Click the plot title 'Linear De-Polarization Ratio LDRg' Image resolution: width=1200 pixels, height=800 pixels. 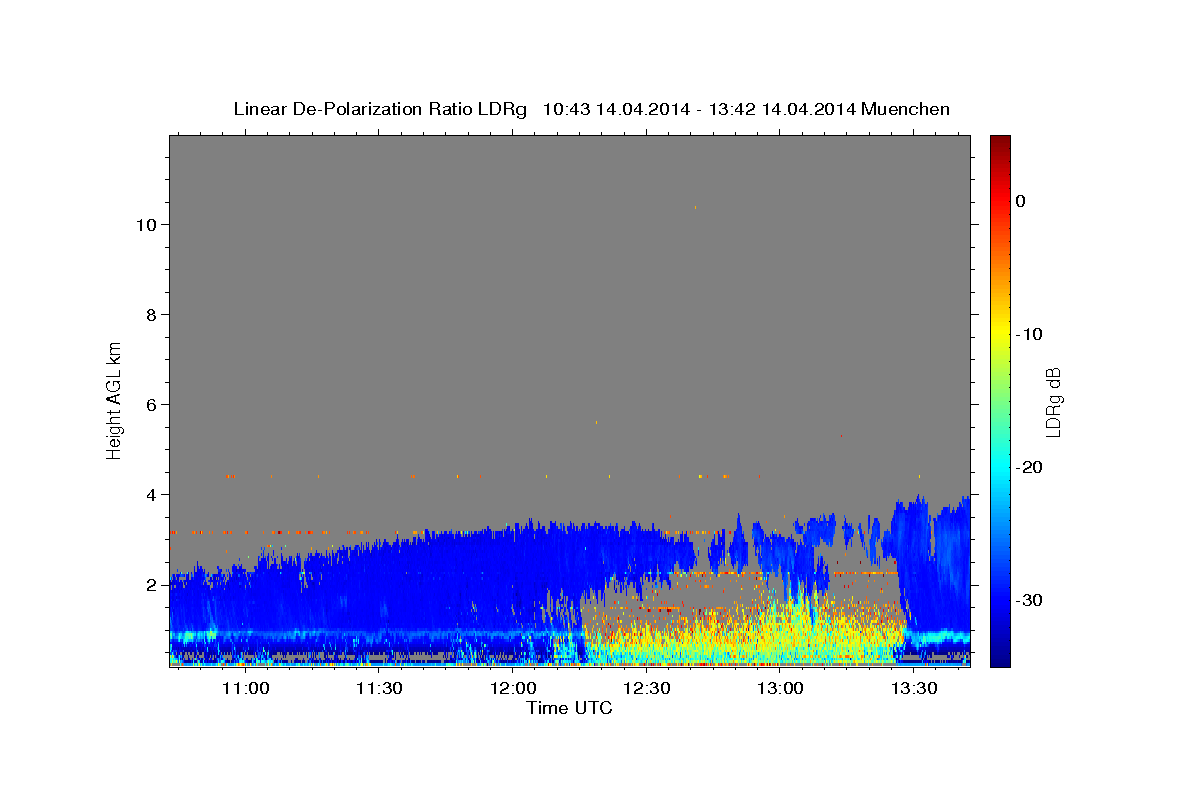tap(380, 109)
